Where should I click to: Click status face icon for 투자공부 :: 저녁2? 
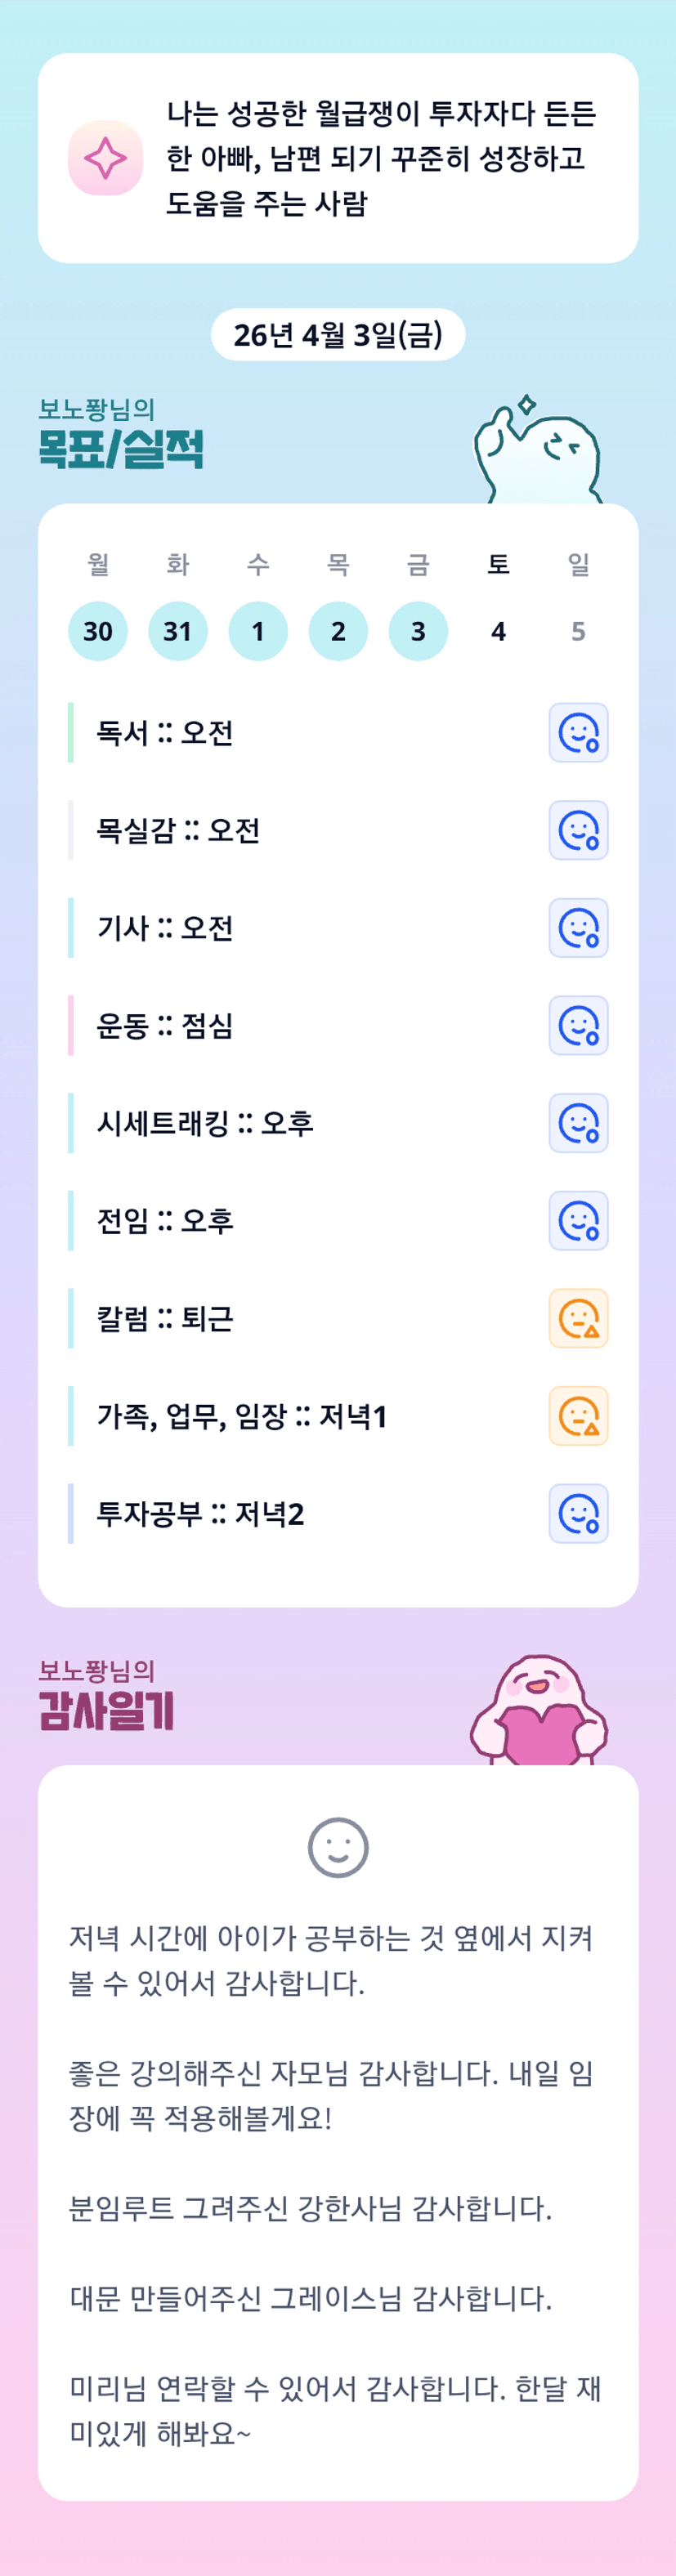(x=578, y=1514)
